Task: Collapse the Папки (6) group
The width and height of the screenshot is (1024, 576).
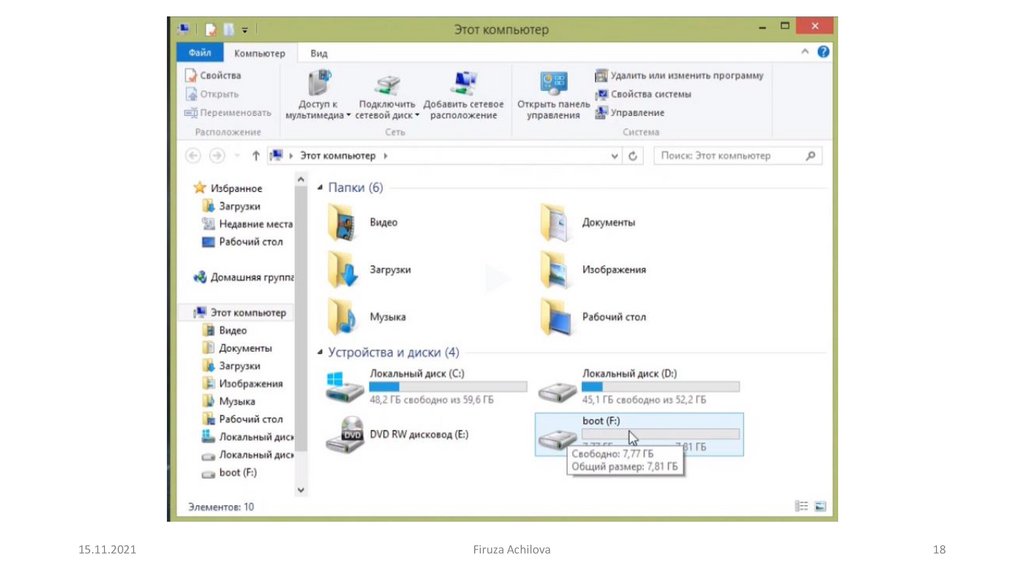Action: point(320,188)
